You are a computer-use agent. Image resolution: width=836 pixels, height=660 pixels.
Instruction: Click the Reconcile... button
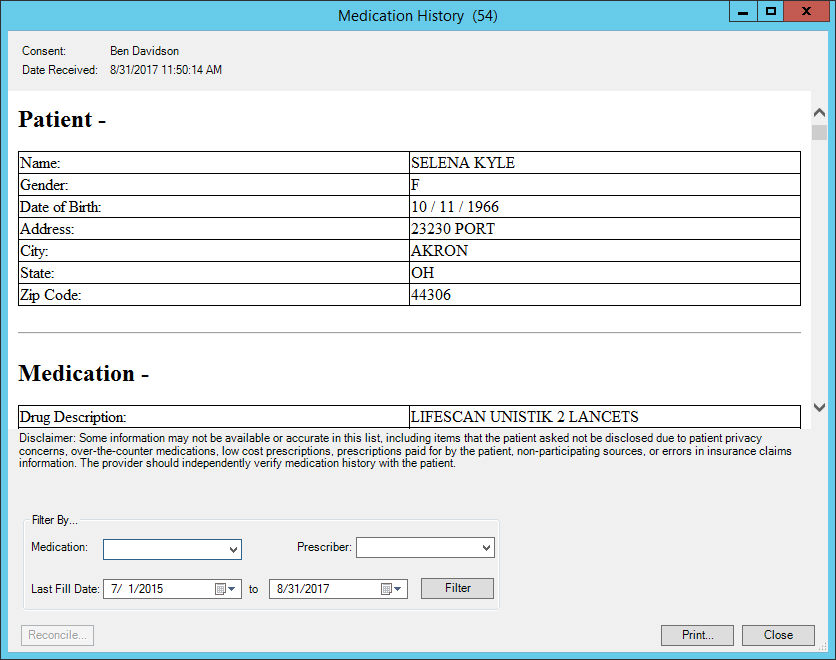click(57, 635)
